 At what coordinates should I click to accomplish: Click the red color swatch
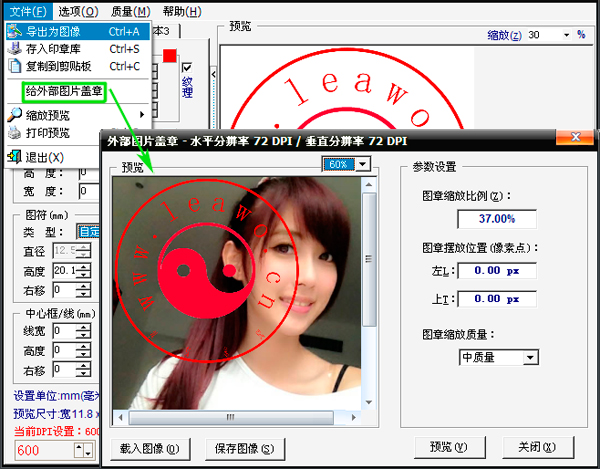tap(170, 55)
